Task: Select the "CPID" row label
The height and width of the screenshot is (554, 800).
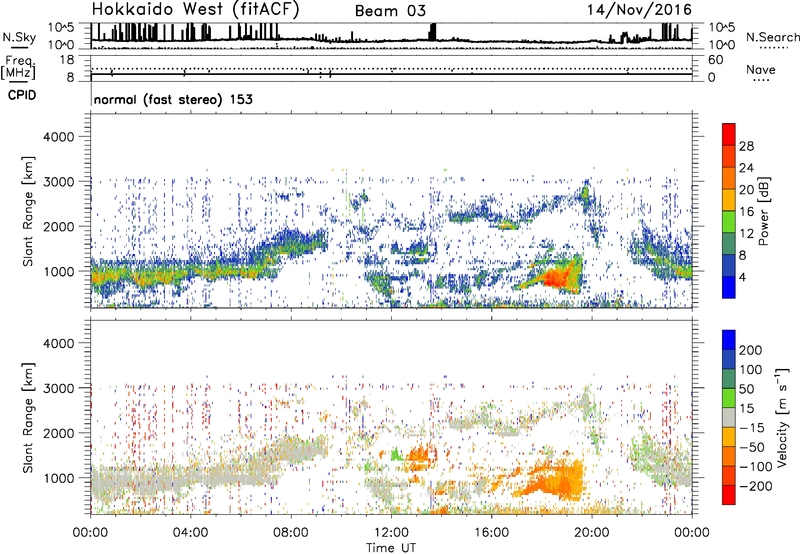Action: (x=22, y=95)
